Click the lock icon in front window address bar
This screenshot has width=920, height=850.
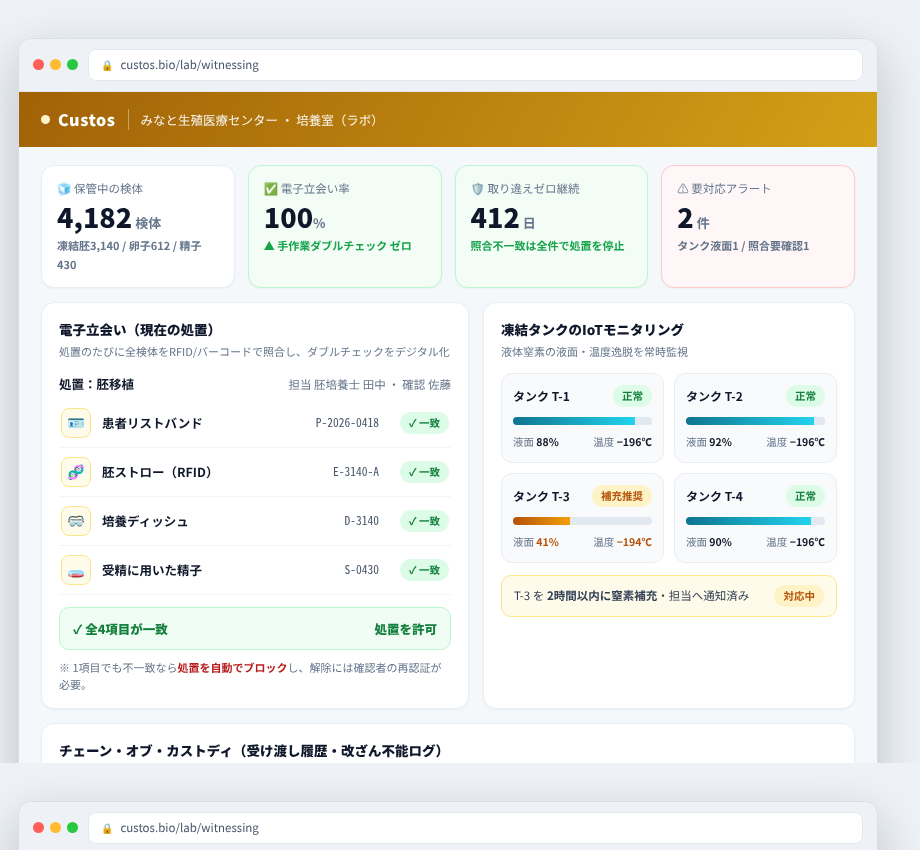click(x=107, y=66)
